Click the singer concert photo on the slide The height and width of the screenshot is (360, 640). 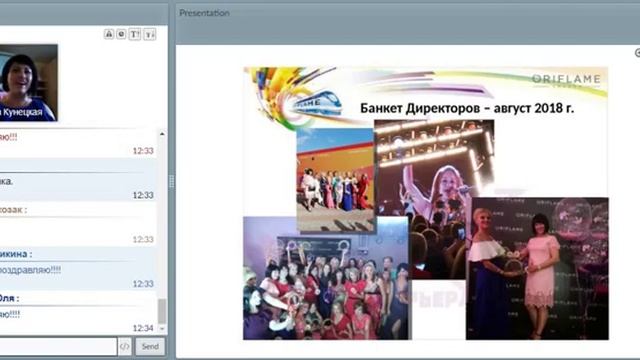(x=434, y=199)
